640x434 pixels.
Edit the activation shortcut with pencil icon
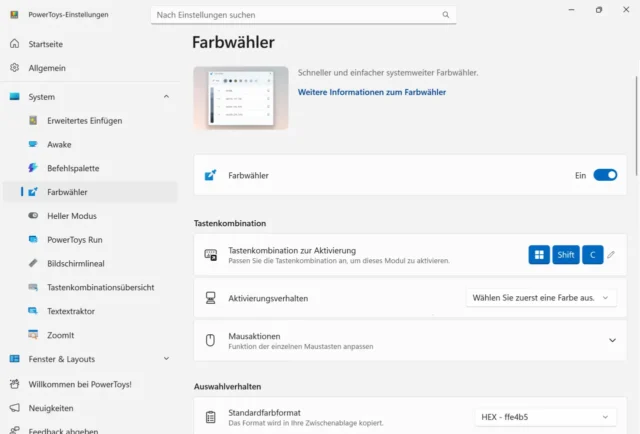pos(611,255)
